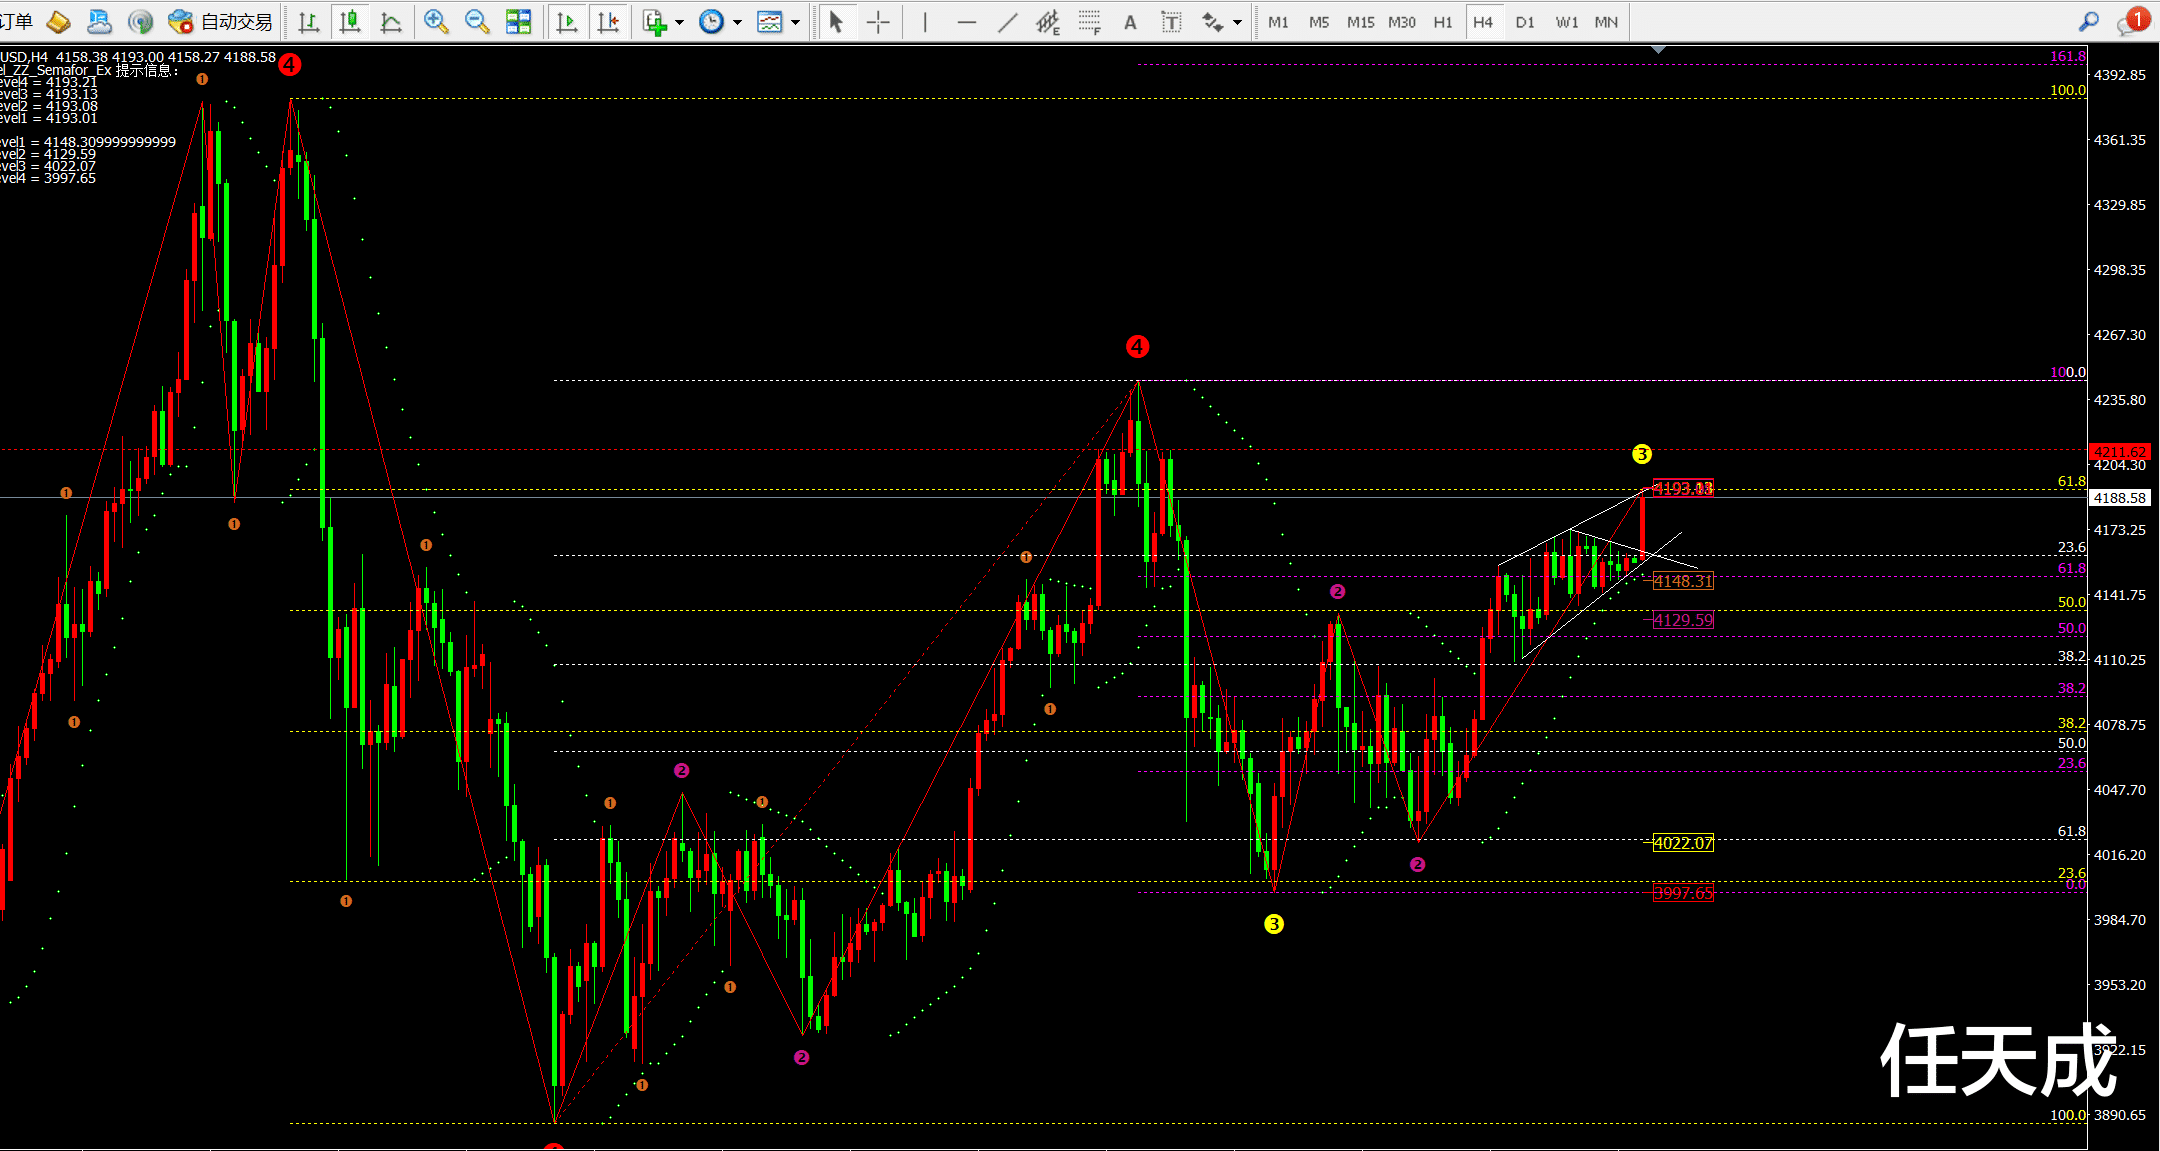Open the tile windows layout icon

(x=518, y=22)
